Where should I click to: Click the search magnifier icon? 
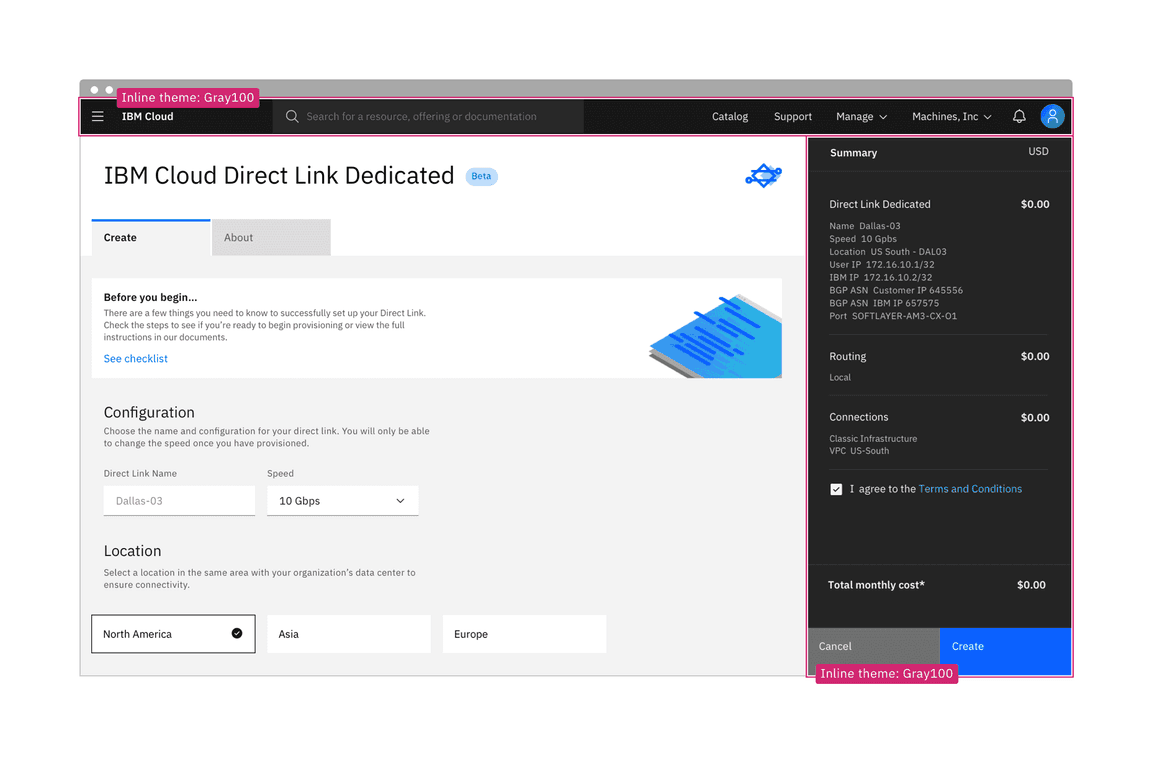pos(291,116)
